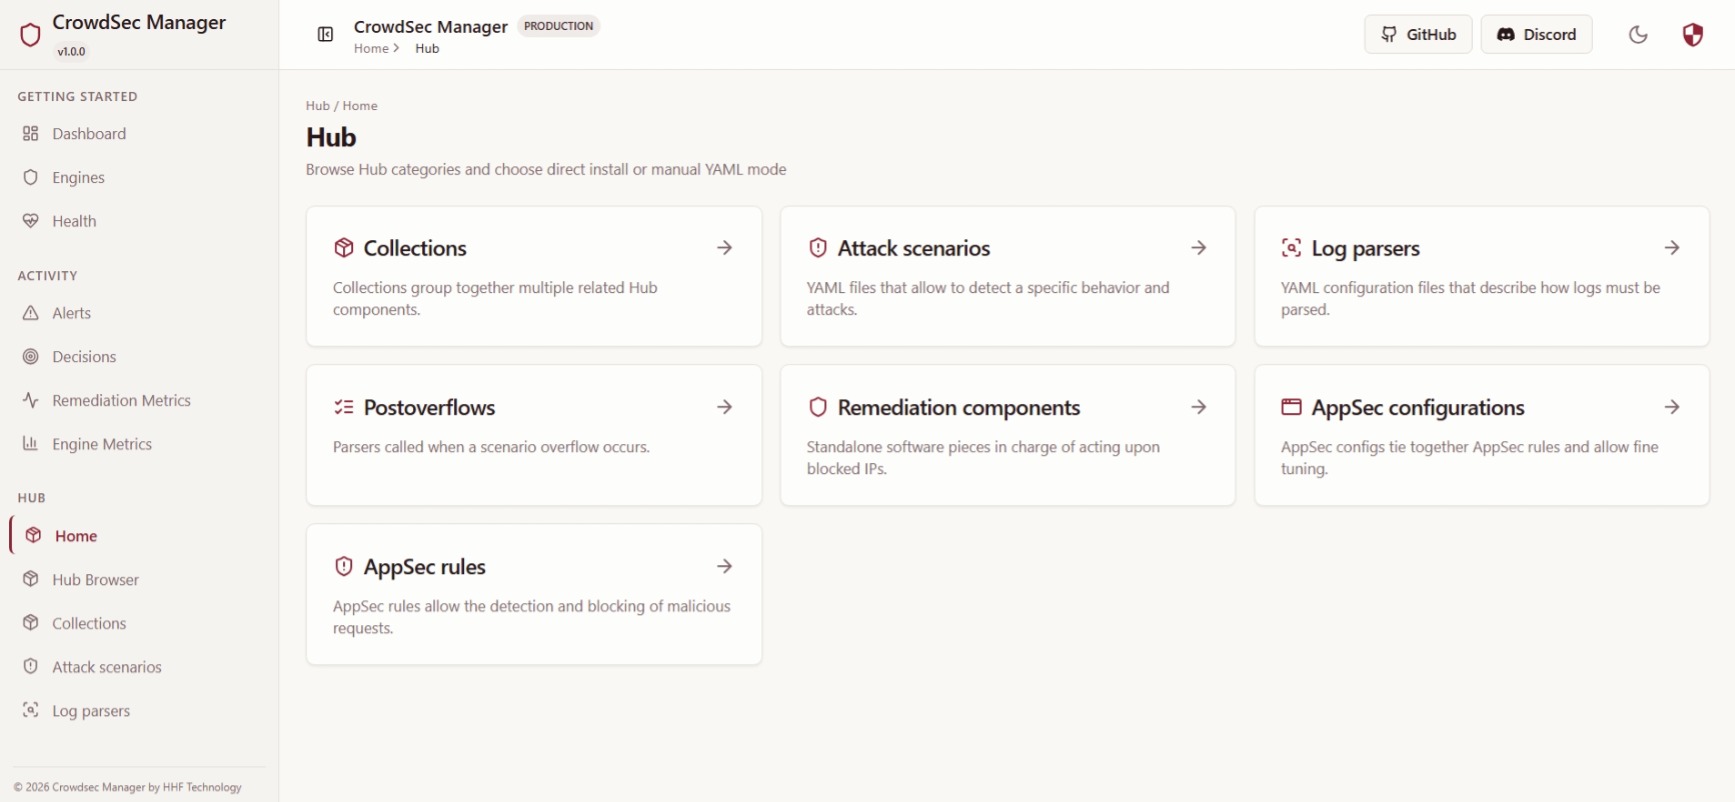Click the Postoverflows card title

pos(430,408)
